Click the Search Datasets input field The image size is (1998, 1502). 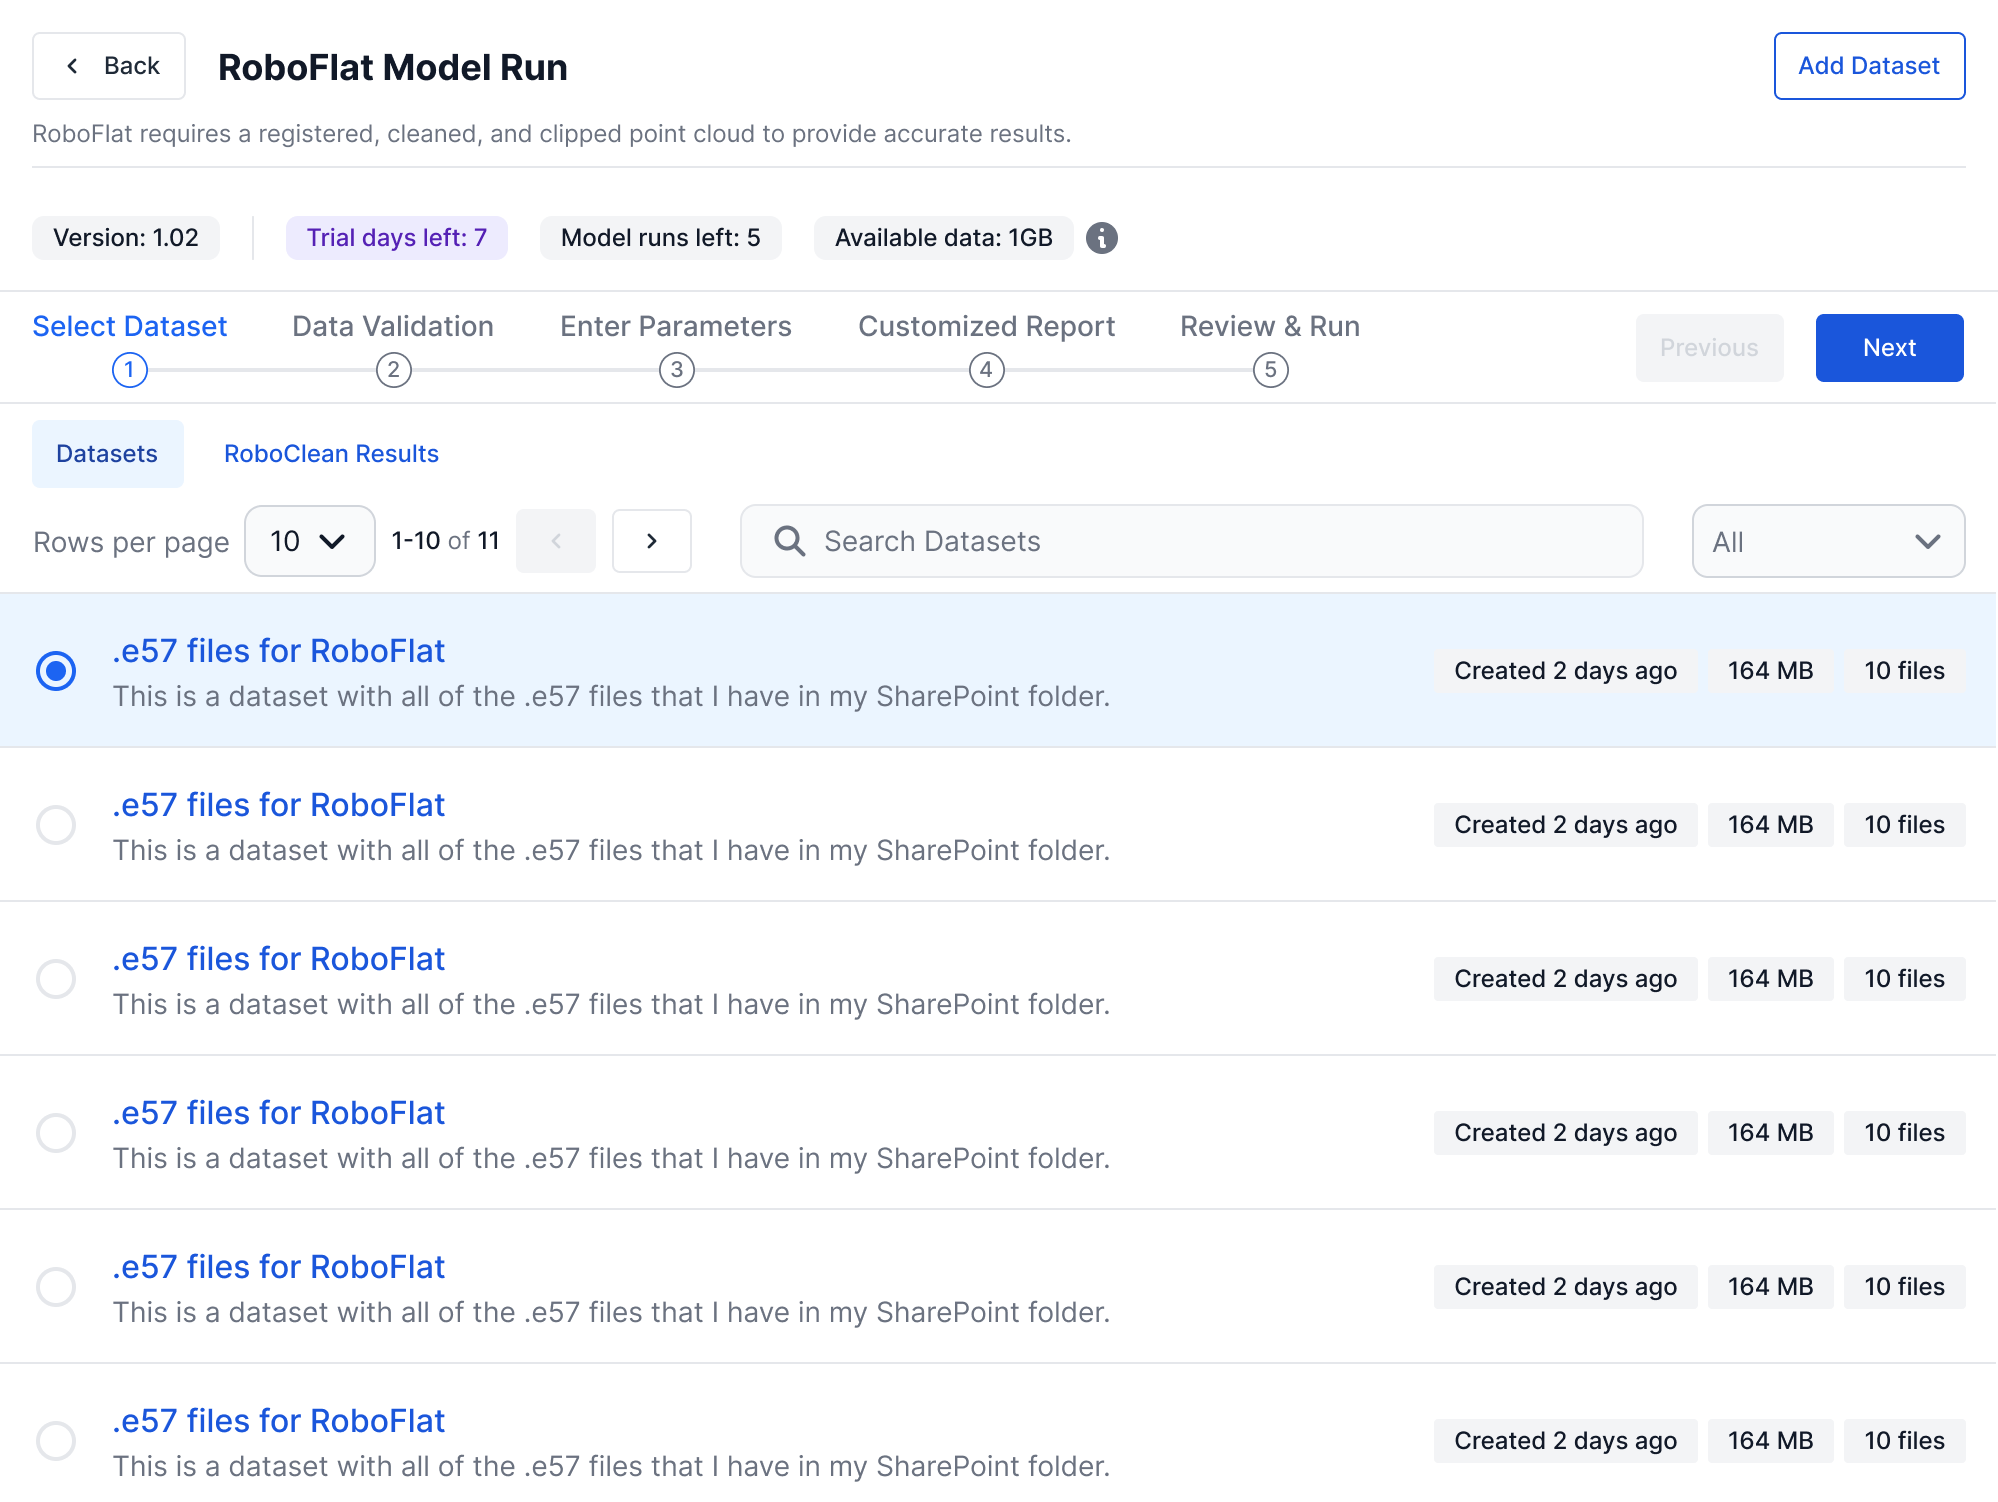pyautogui.click(x=1192, y=541)
